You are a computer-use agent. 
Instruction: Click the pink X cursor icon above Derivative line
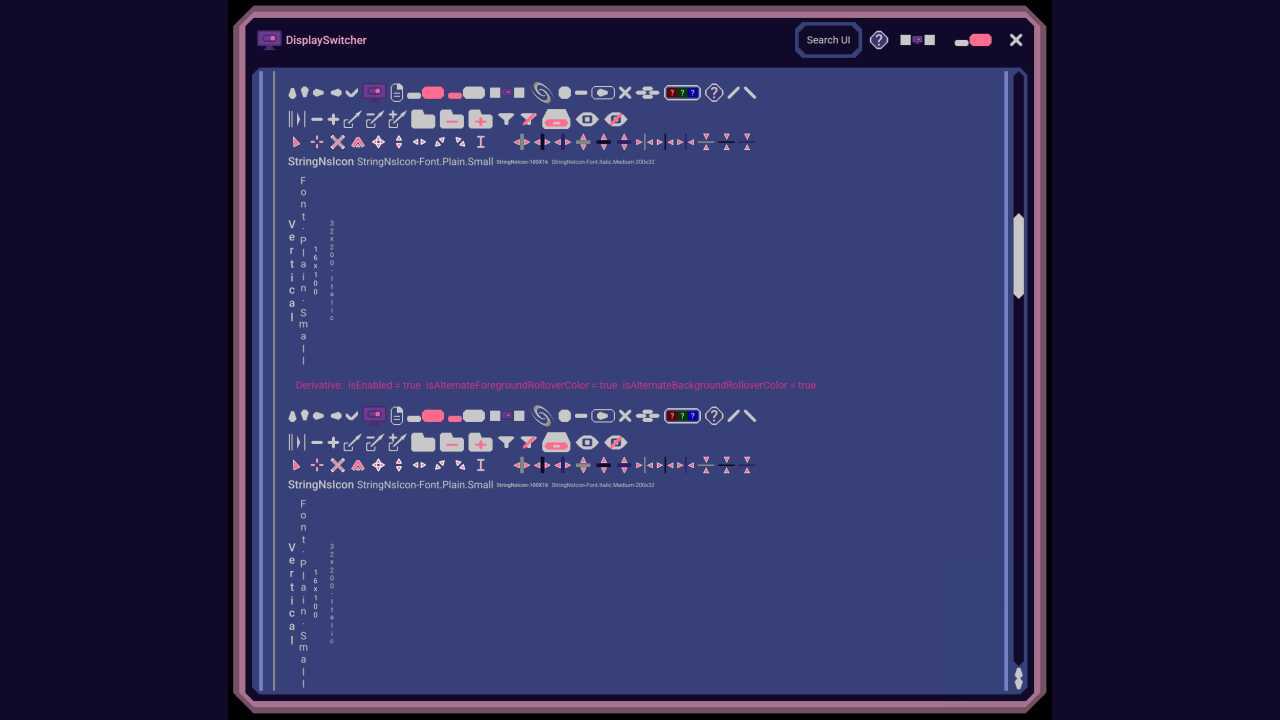point(338,142)
